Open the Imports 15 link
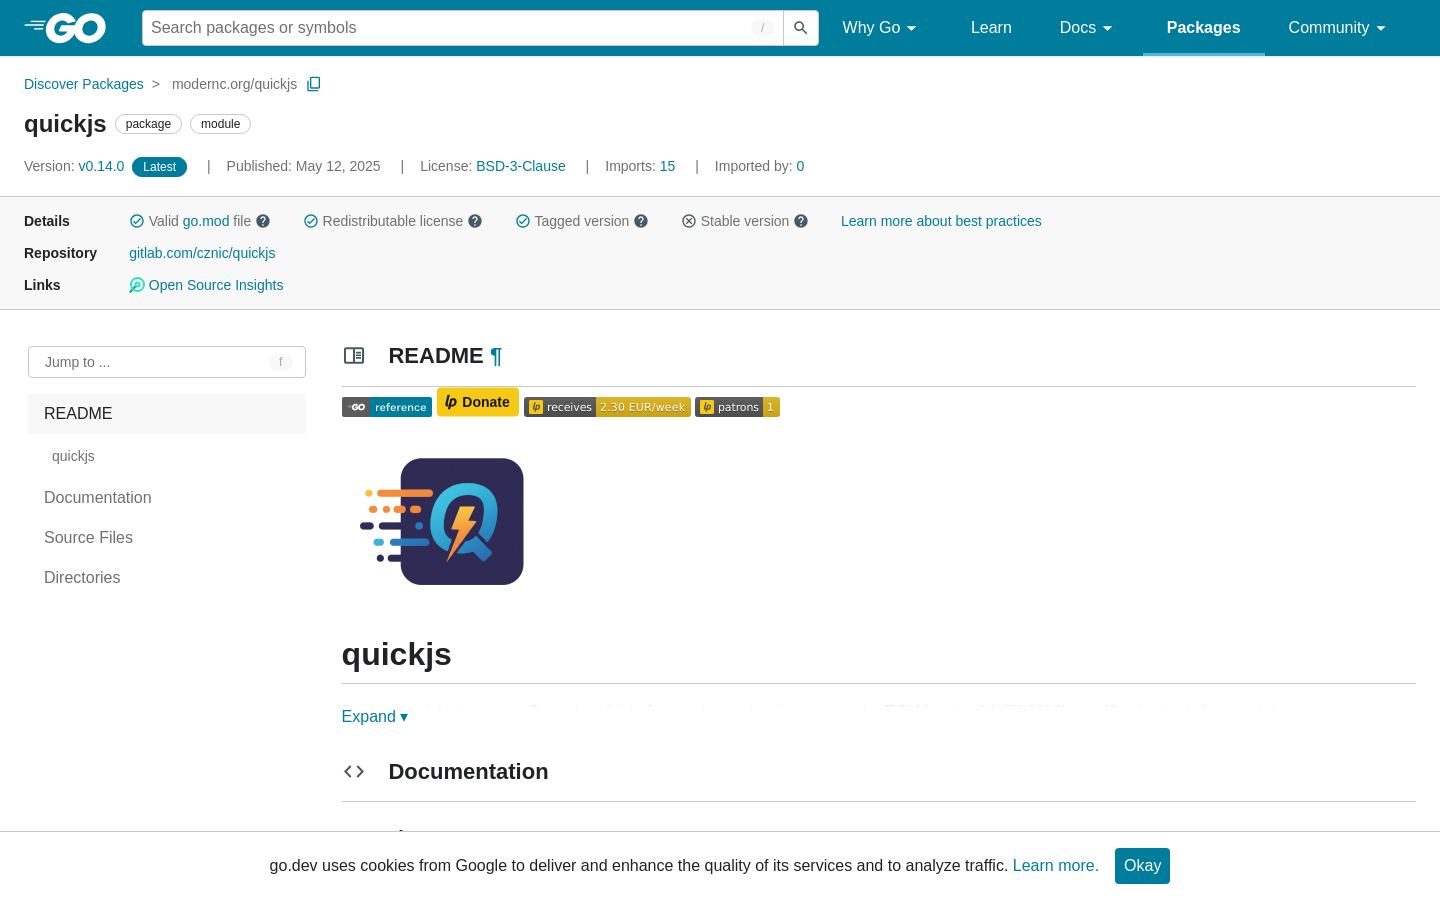Screen dimensions: 1440x900 (x=667, y=166)
